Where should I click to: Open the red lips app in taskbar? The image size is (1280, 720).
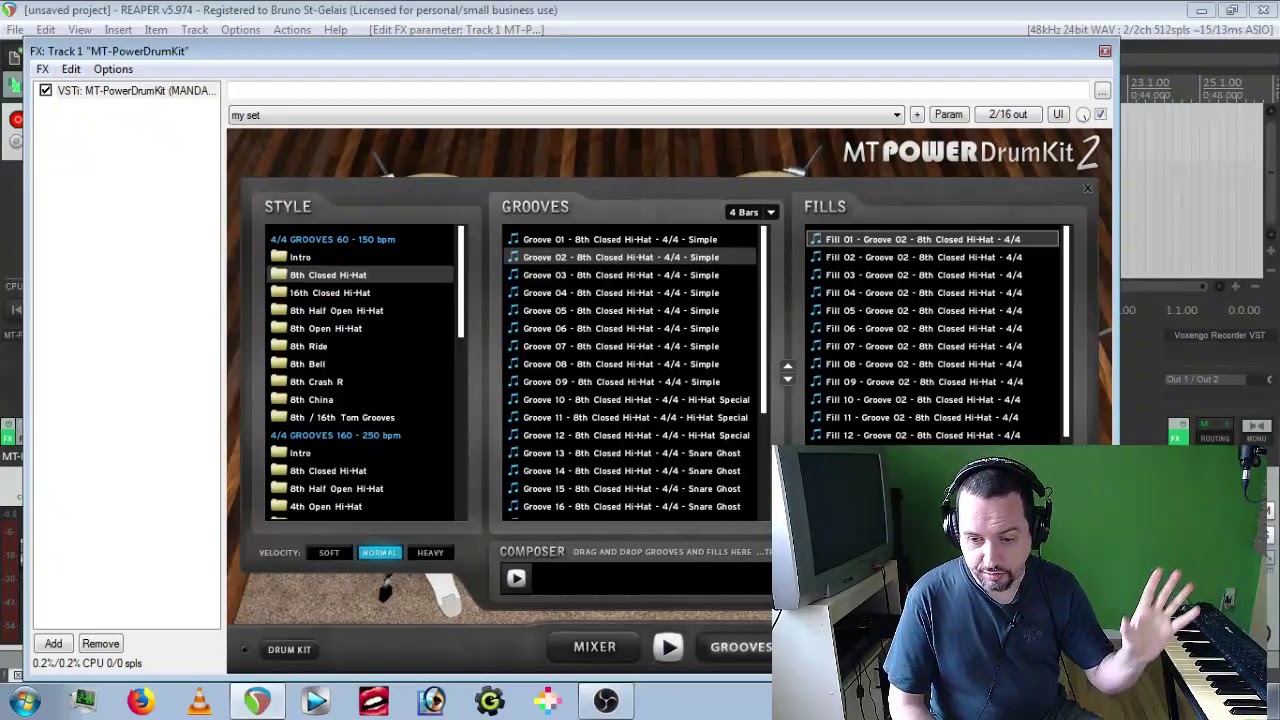click(374, 701)
